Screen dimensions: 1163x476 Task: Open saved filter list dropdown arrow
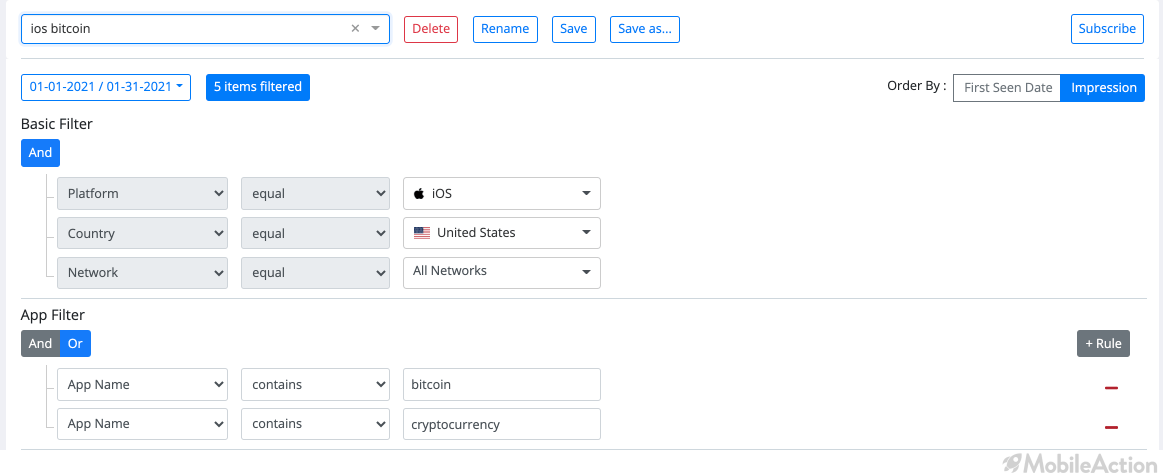pos(375,28)
